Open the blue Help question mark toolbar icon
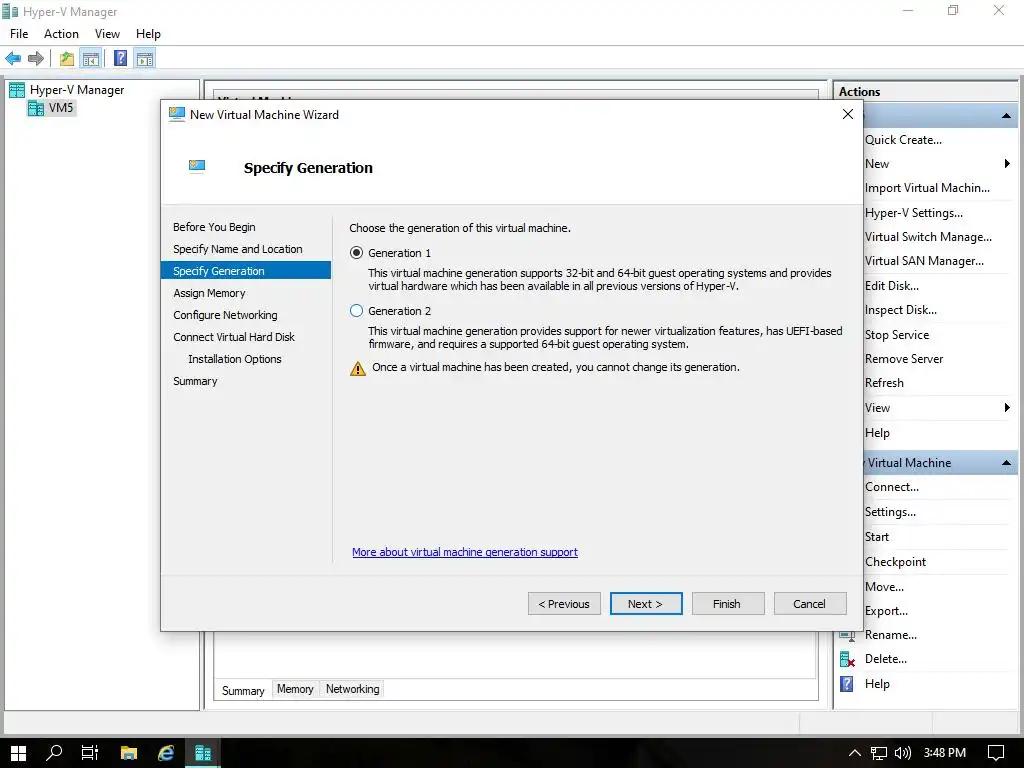 pyautogui.click(x=121, y=59)
